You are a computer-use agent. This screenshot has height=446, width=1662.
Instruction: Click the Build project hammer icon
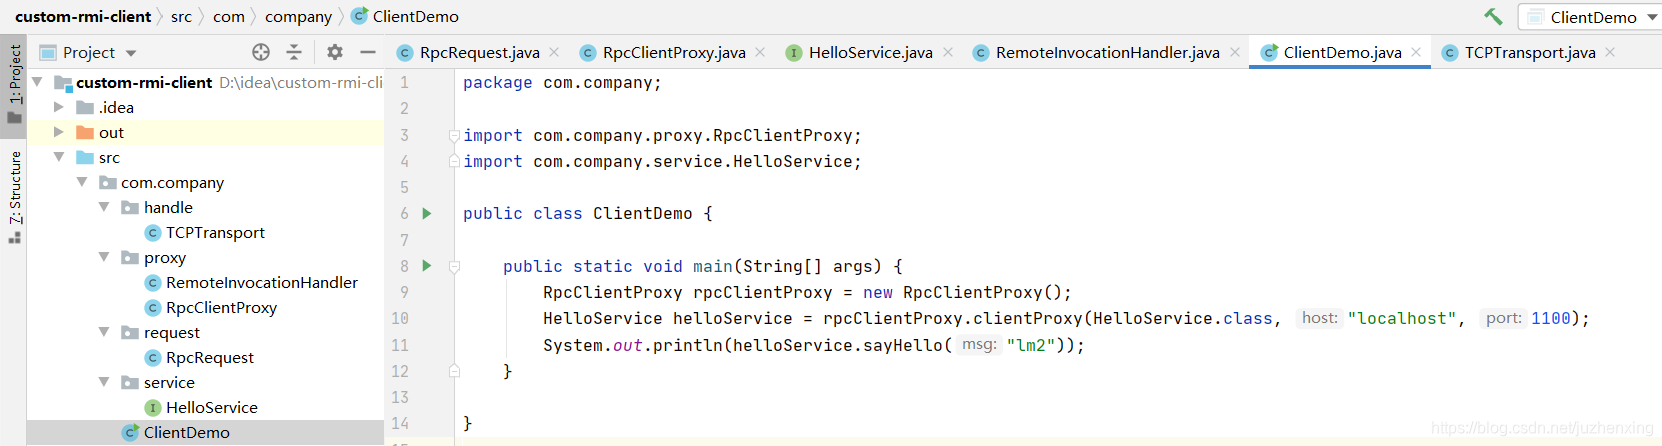pos(1493,16)
